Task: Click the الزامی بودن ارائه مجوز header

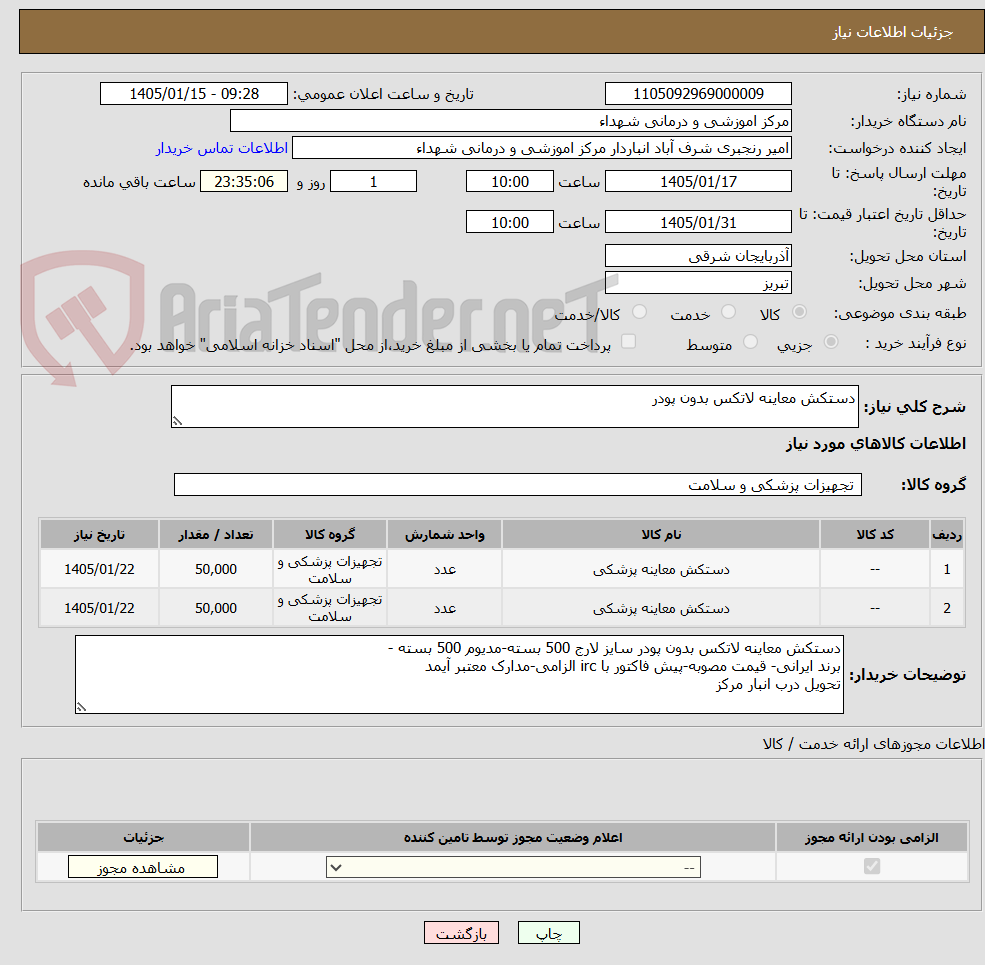Action: (871, 837)
